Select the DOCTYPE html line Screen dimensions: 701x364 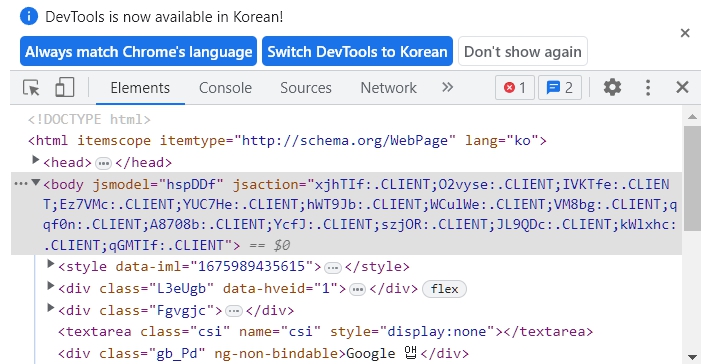tap(89, 119)
